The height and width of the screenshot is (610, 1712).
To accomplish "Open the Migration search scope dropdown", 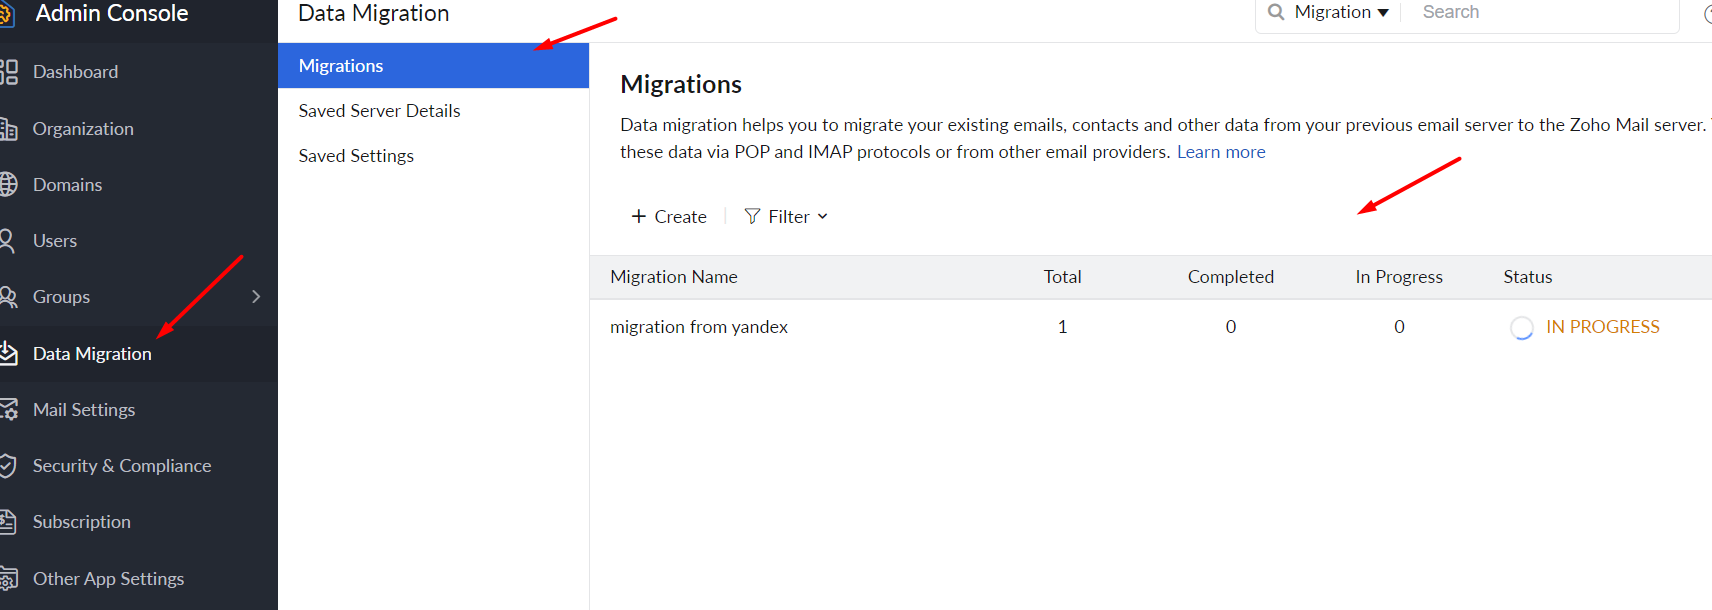I will coord(1341,12).
